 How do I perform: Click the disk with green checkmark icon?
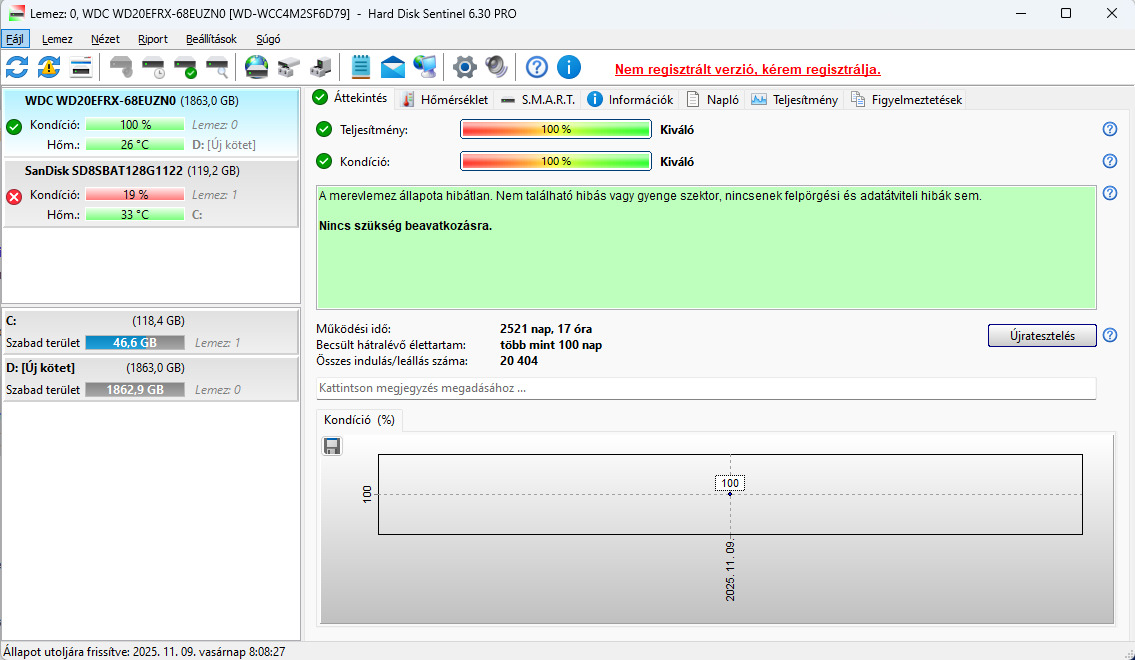click(186, 67)
